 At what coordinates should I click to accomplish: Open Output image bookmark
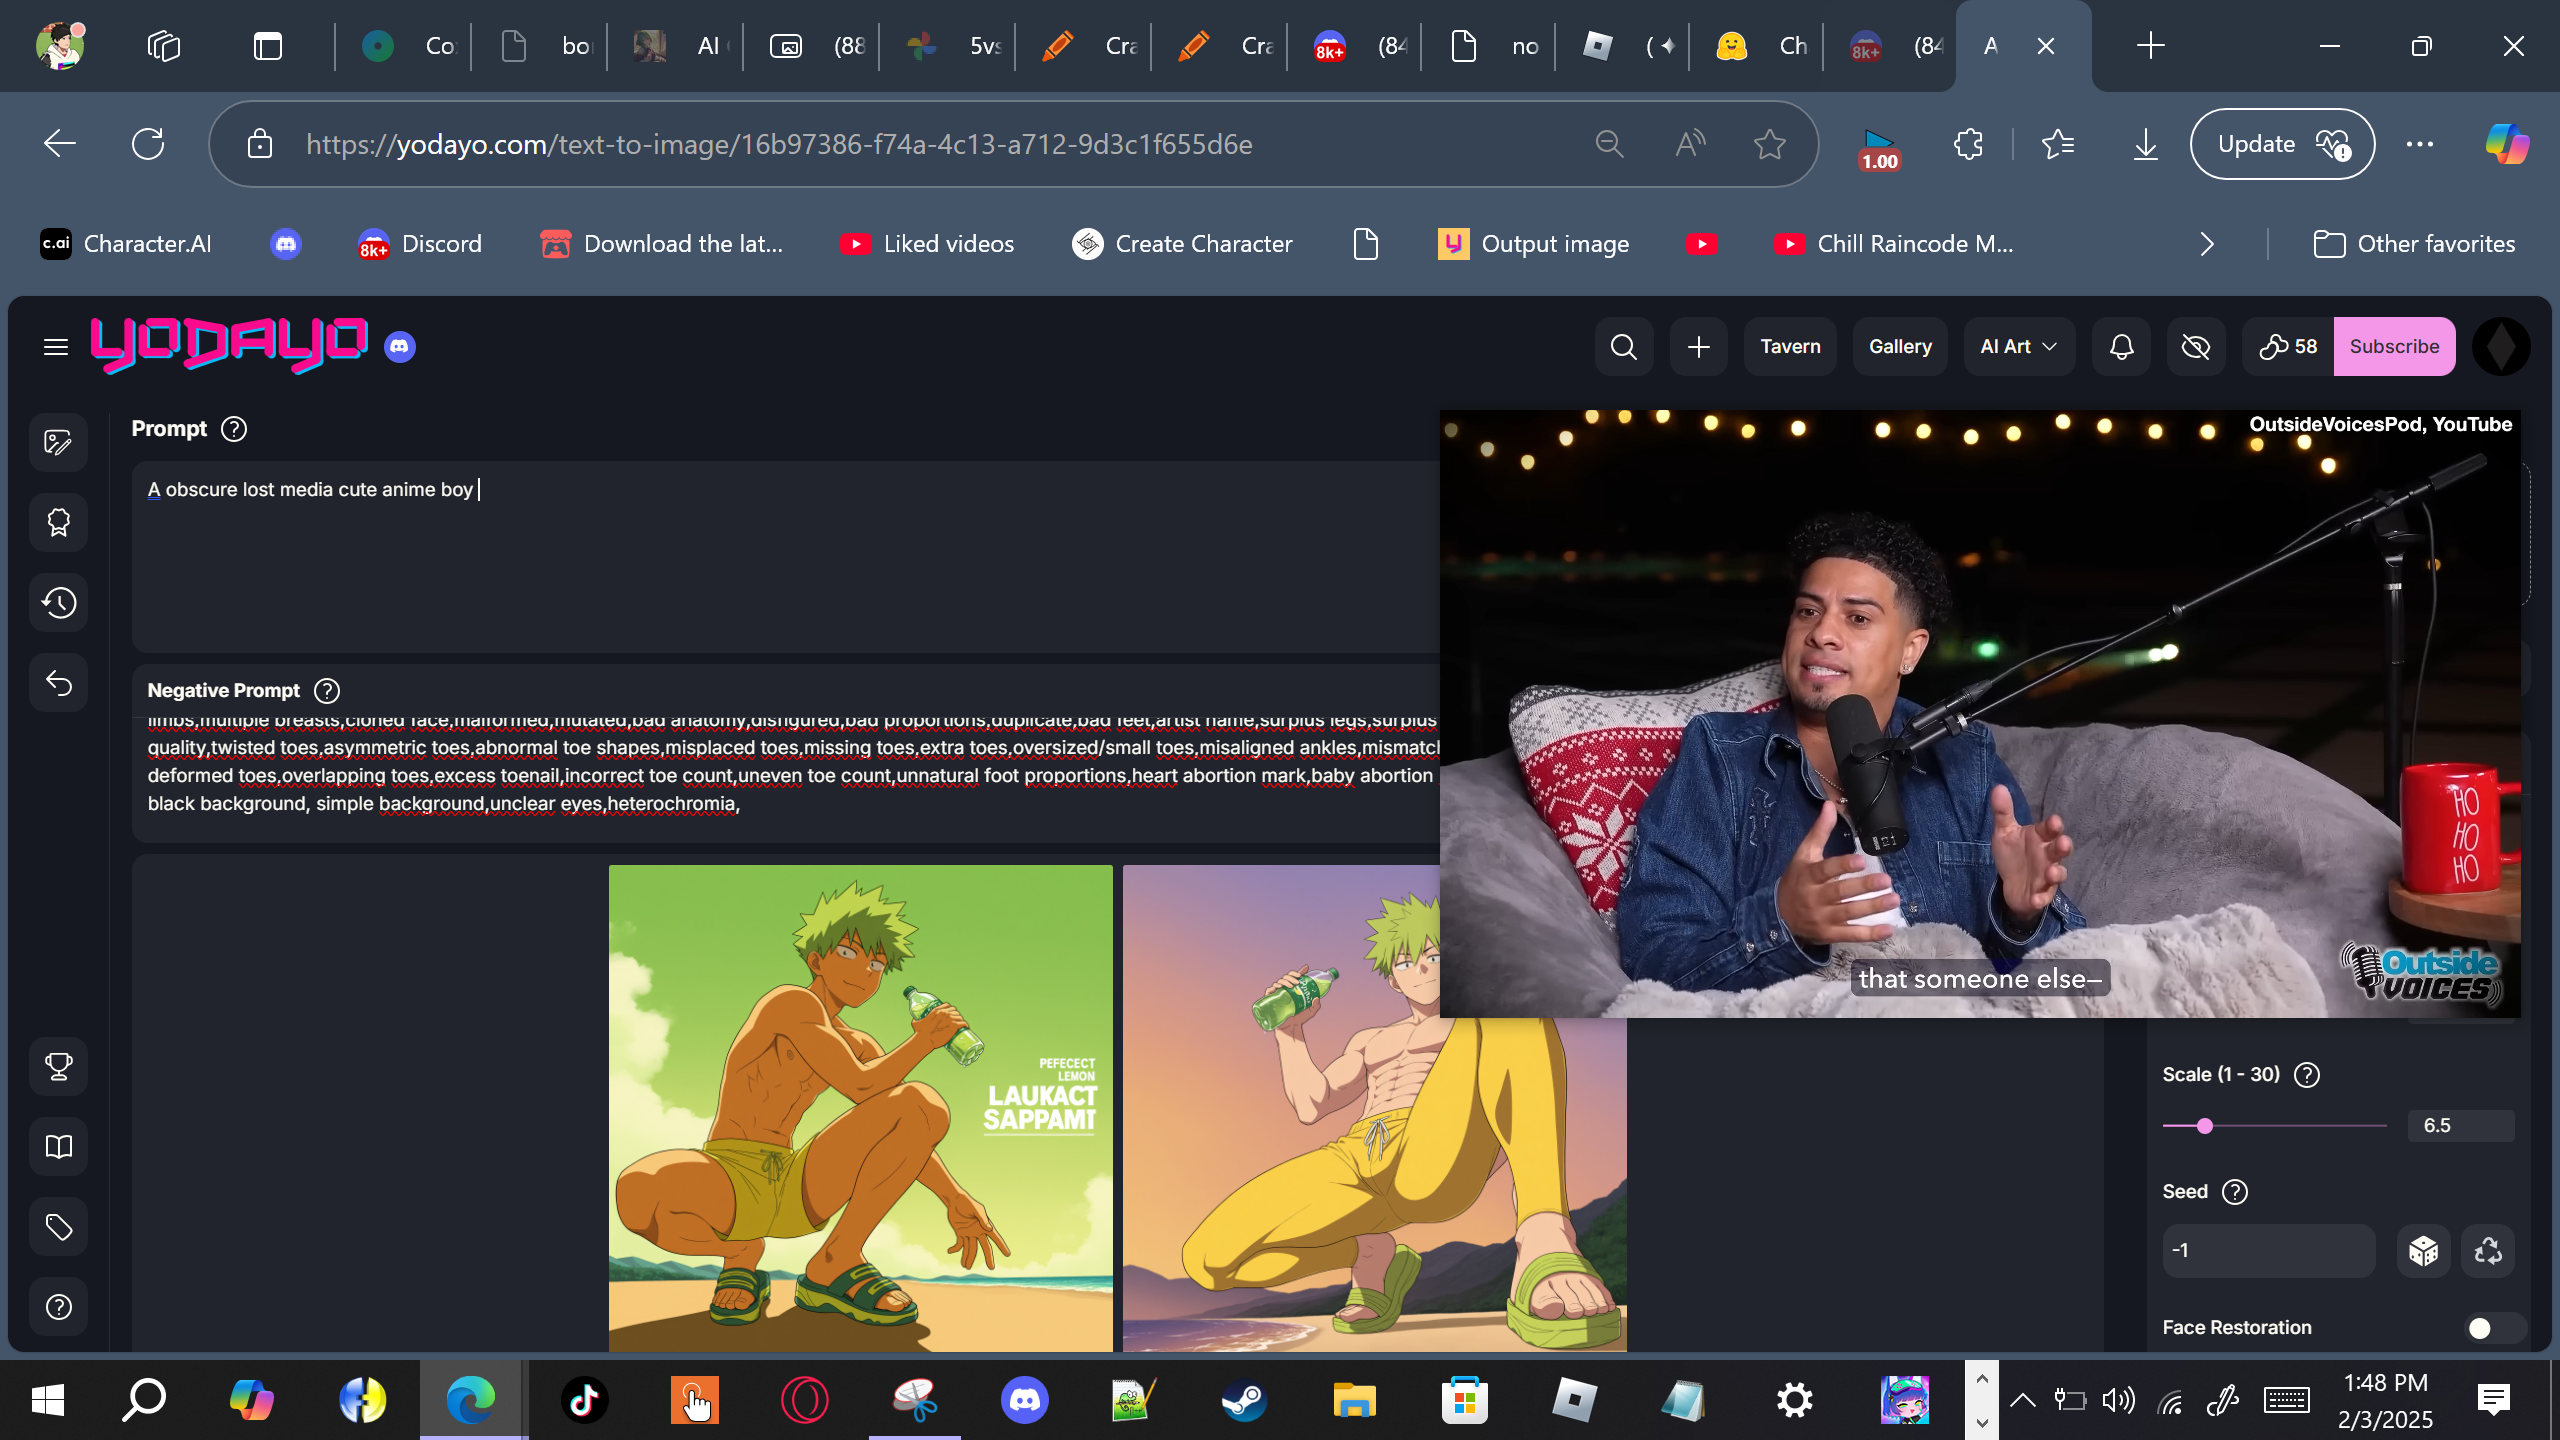tap(1534, 244)
